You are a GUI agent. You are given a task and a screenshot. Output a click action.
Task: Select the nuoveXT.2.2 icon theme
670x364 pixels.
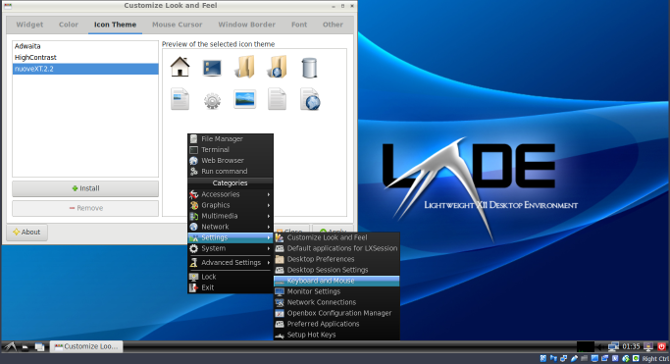click(x=85, y=69)
